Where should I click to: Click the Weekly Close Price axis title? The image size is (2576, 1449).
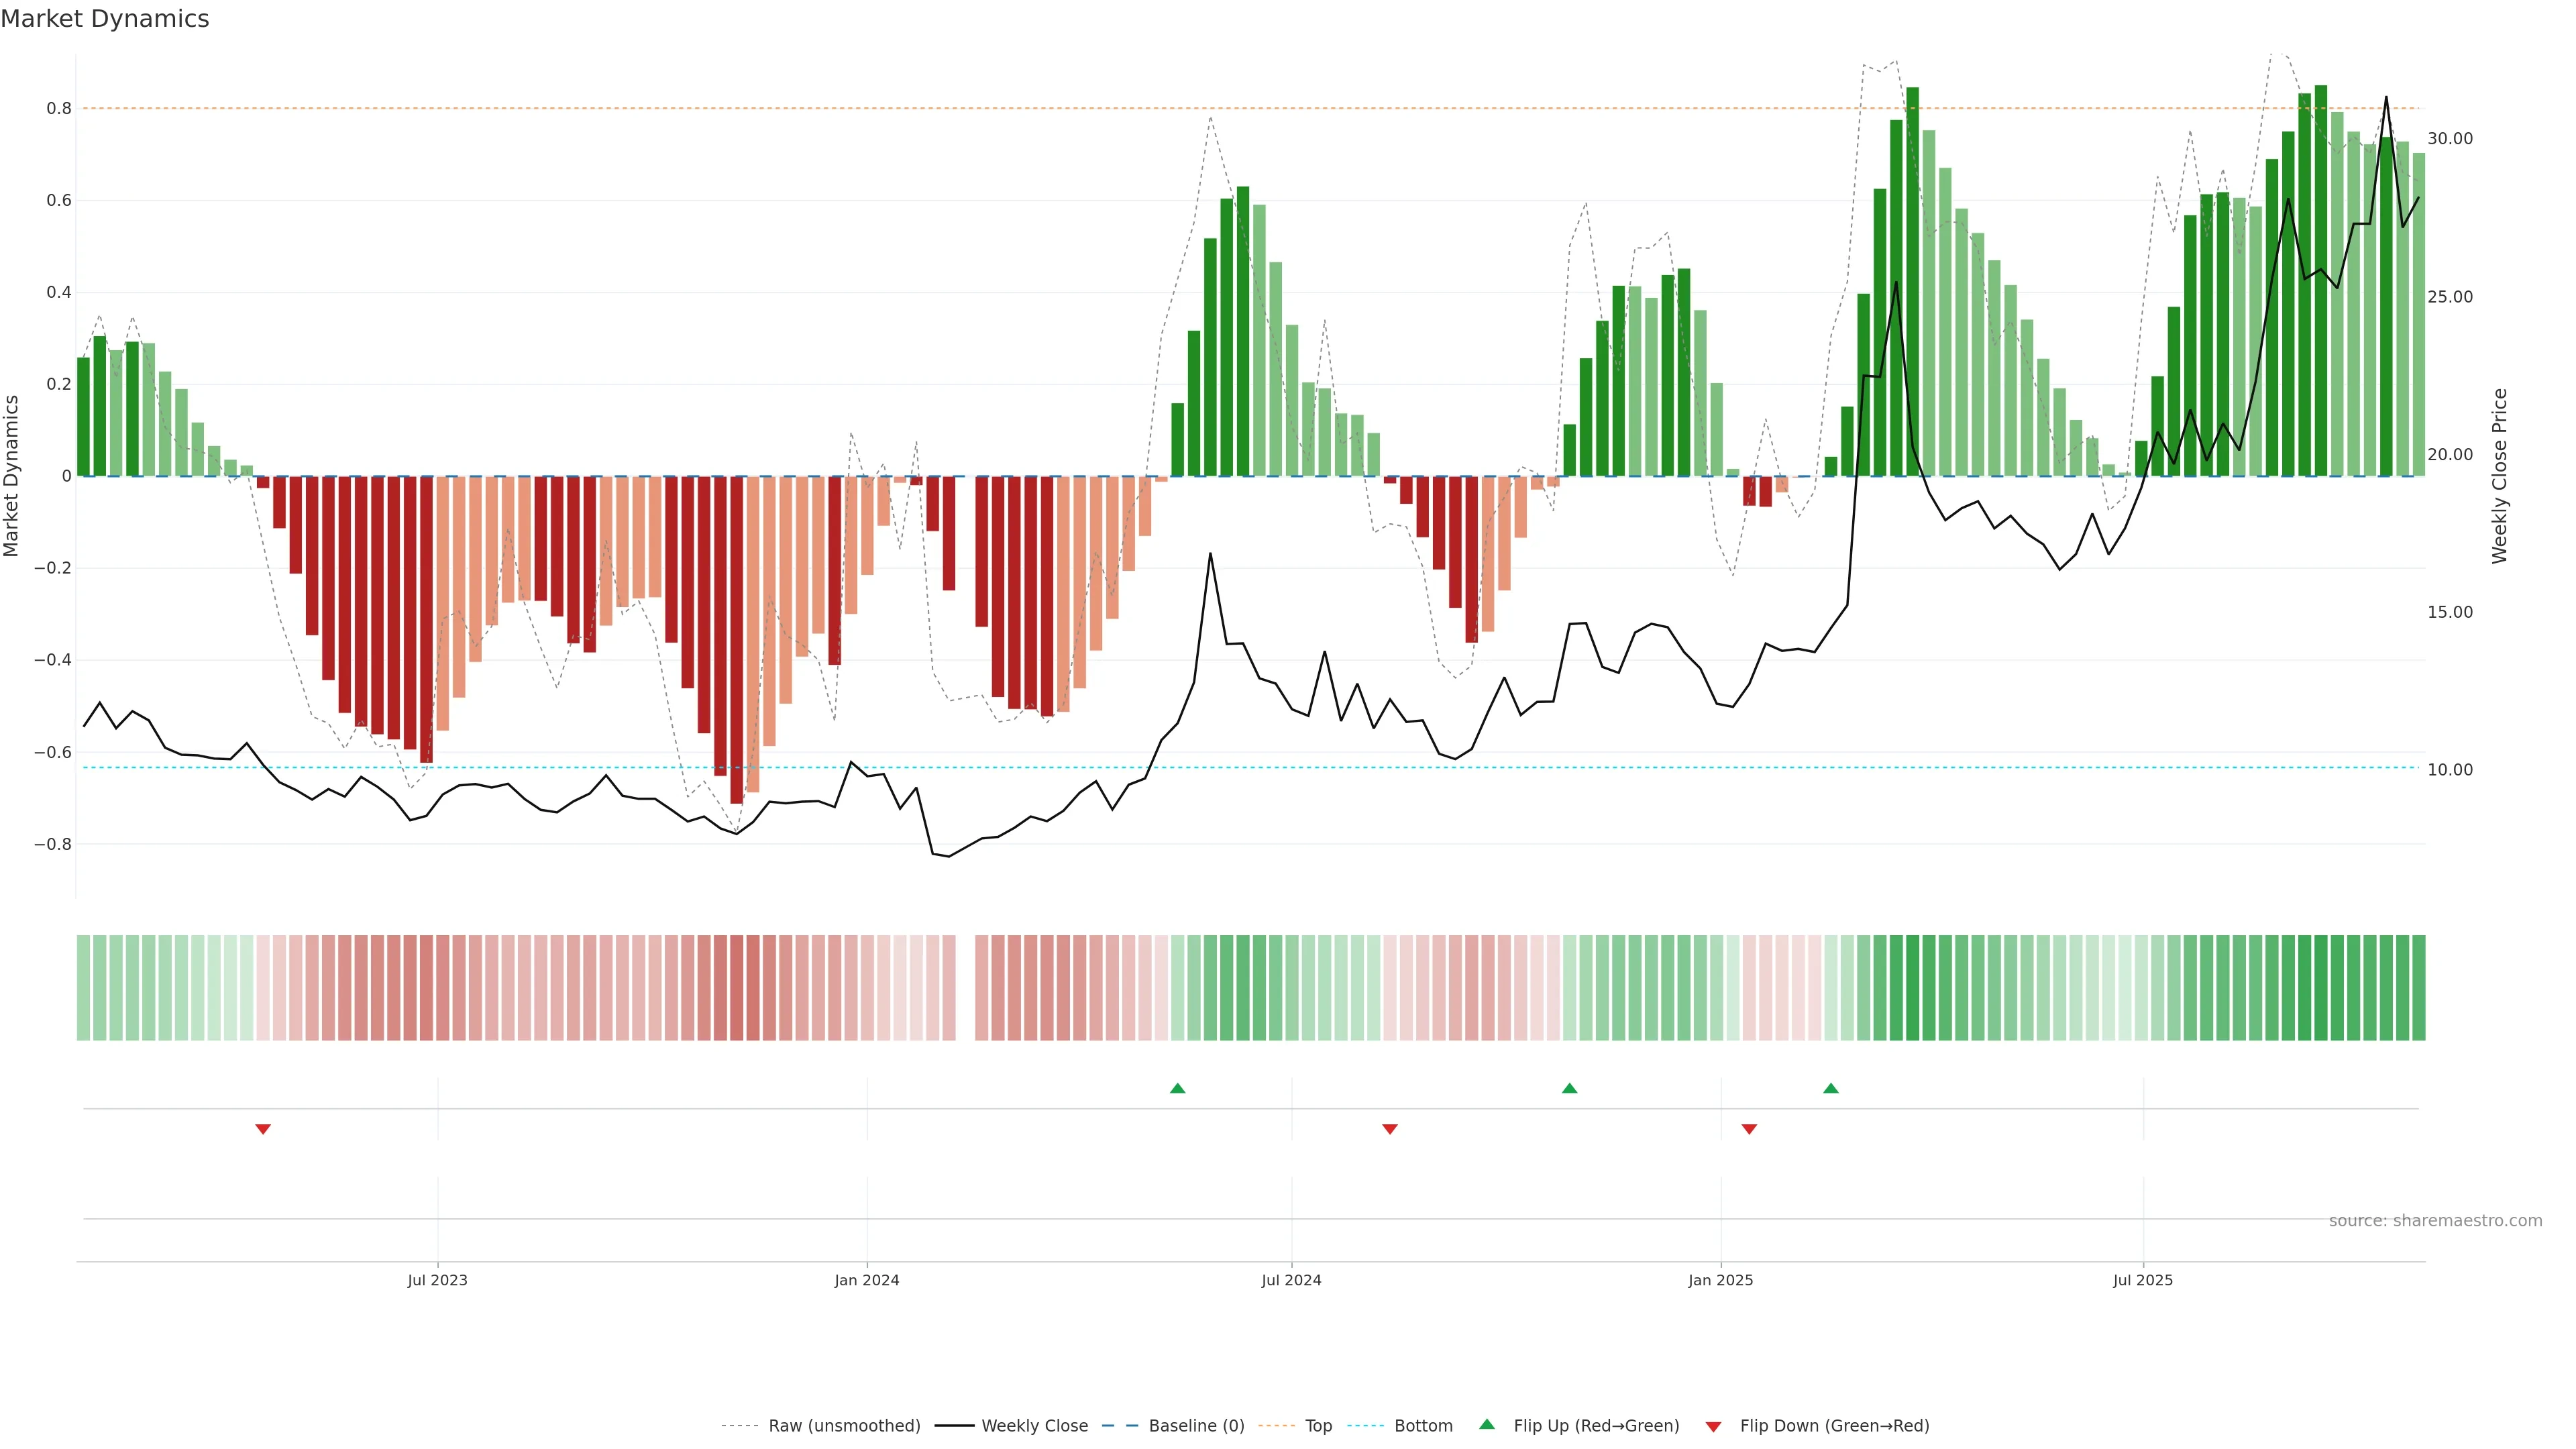pos(2499,476)
